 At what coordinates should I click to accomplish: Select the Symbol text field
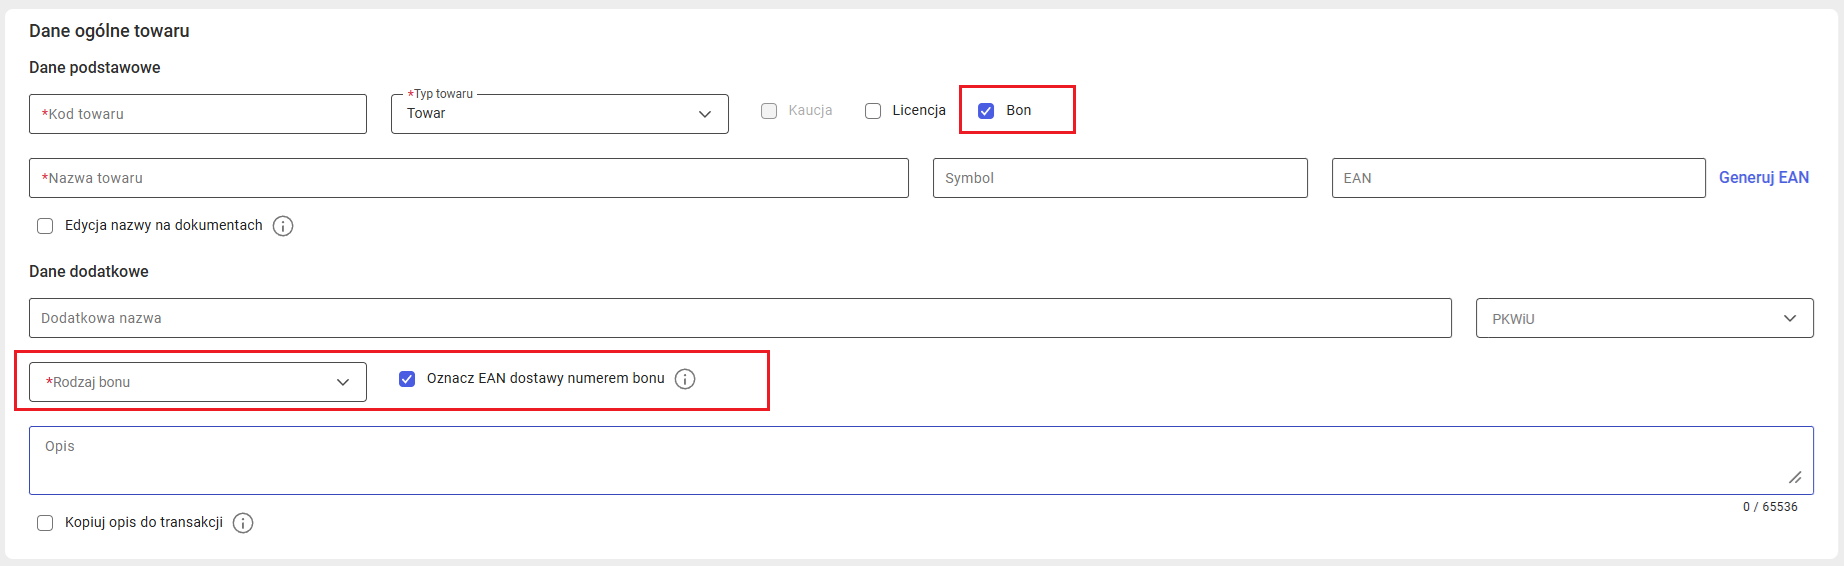(1120, 178)
